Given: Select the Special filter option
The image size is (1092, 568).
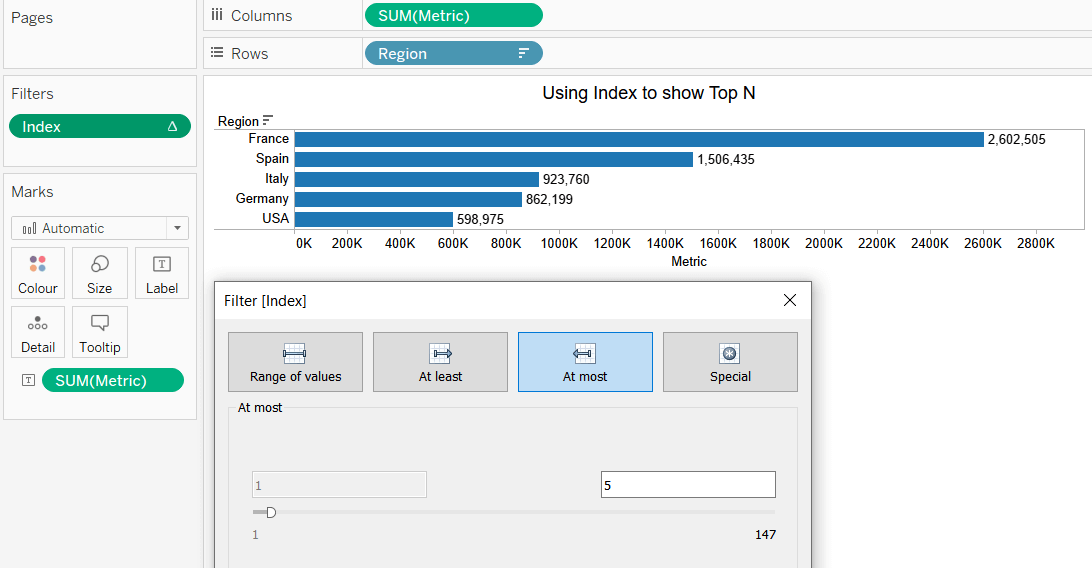Looking at the screenshot, I should (x=730, y=362).
